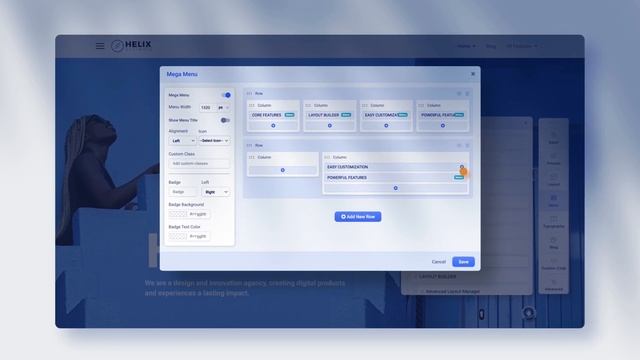Click LAYOUT BUILDER in the background panel
Screen dimensions: 640x360
point(437,277)
